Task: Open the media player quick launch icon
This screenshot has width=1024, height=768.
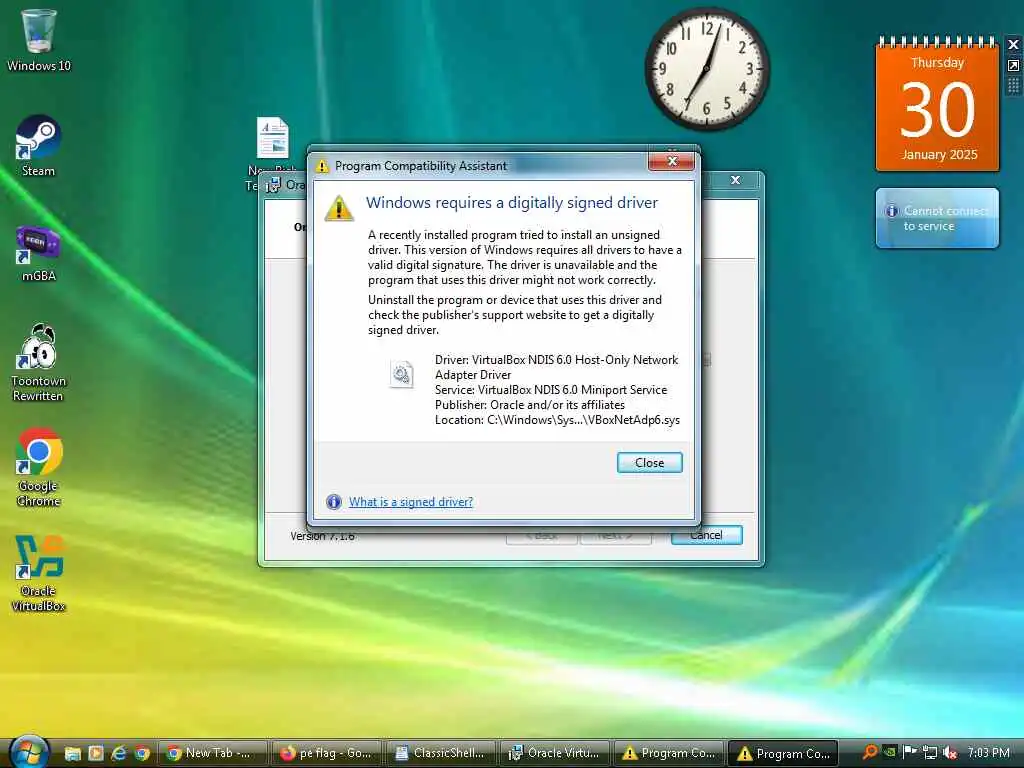Action: coord(95,753)
